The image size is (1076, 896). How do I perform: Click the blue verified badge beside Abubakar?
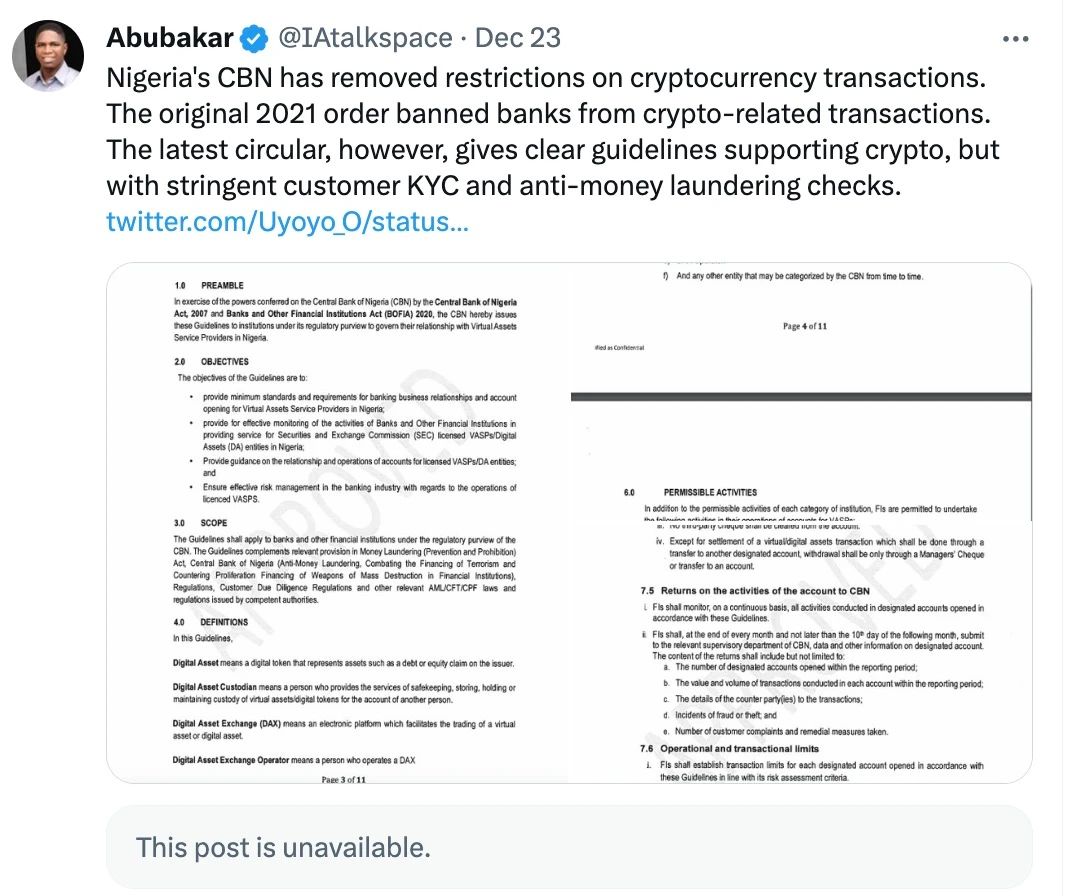(255, 38)
